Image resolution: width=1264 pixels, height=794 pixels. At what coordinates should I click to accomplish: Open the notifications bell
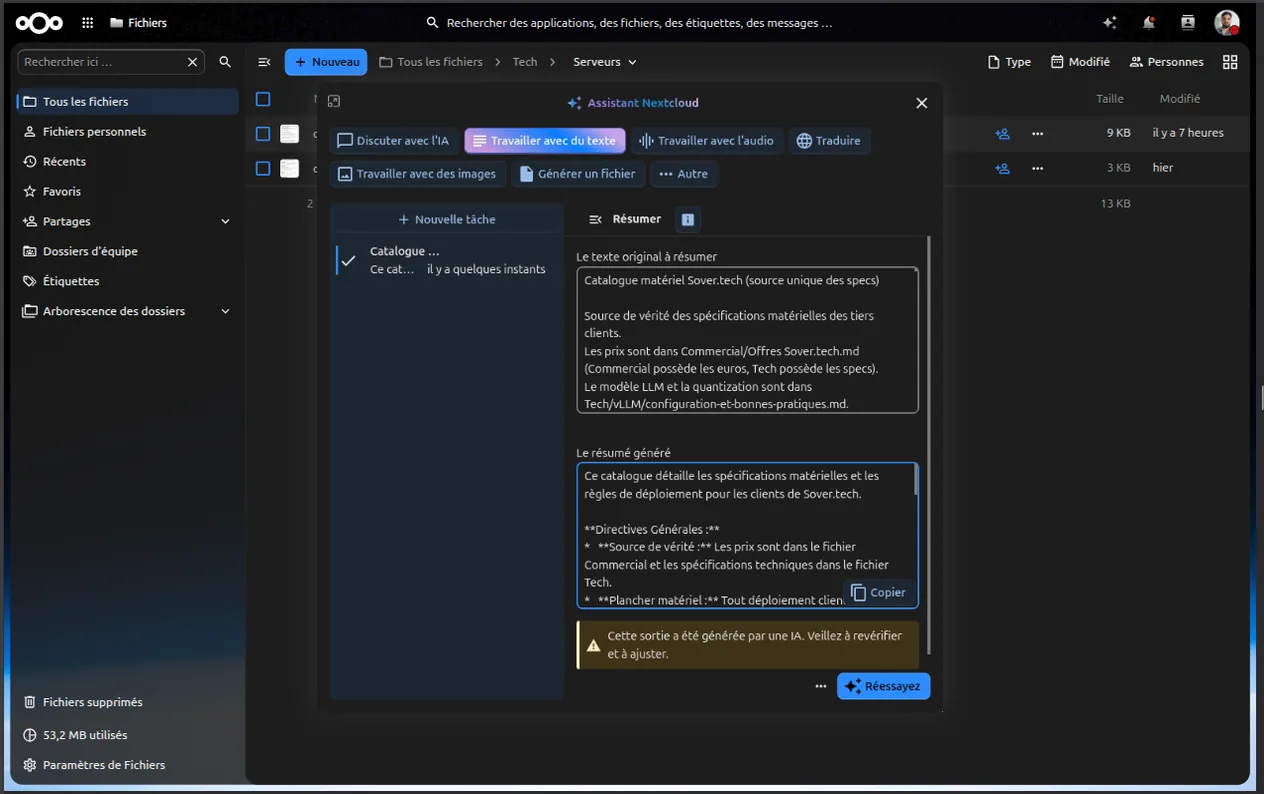coord(1149,22)
